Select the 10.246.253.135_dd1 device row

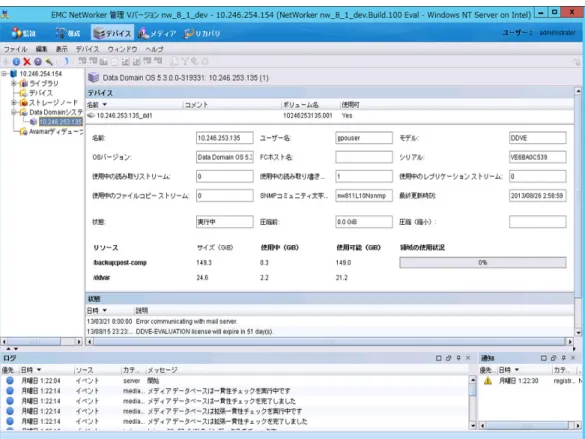coord(330,116)
